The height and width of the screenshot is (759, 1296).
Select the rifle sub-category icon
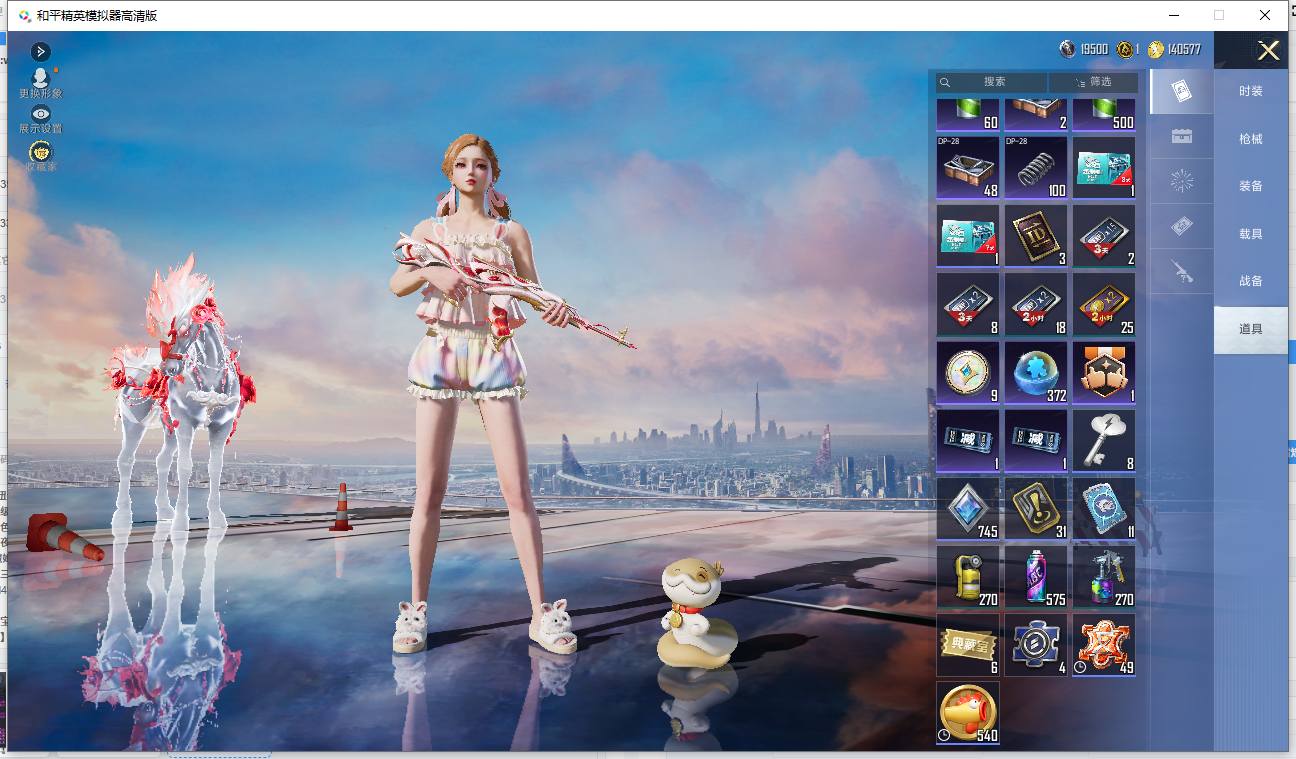pos(1182,271)
